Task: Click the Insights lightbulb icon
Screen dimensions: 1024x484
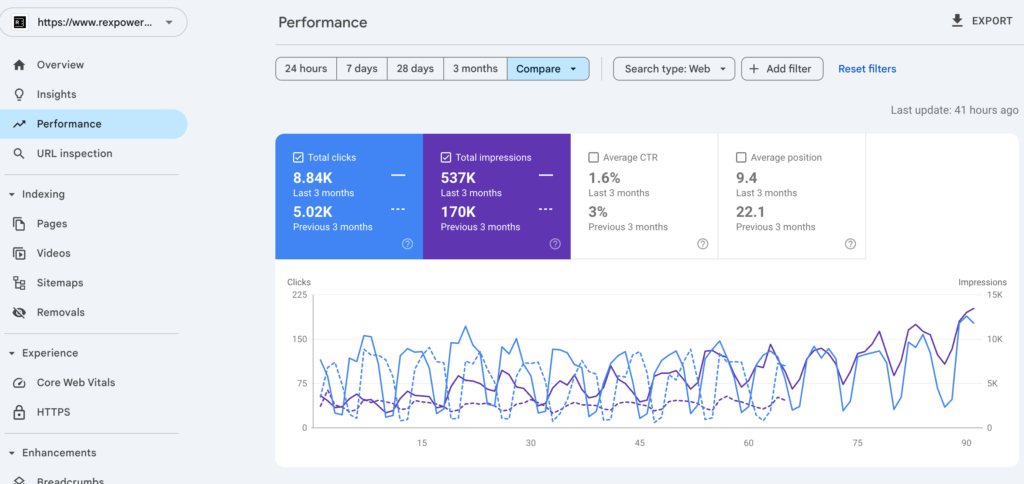Action: 18,95
